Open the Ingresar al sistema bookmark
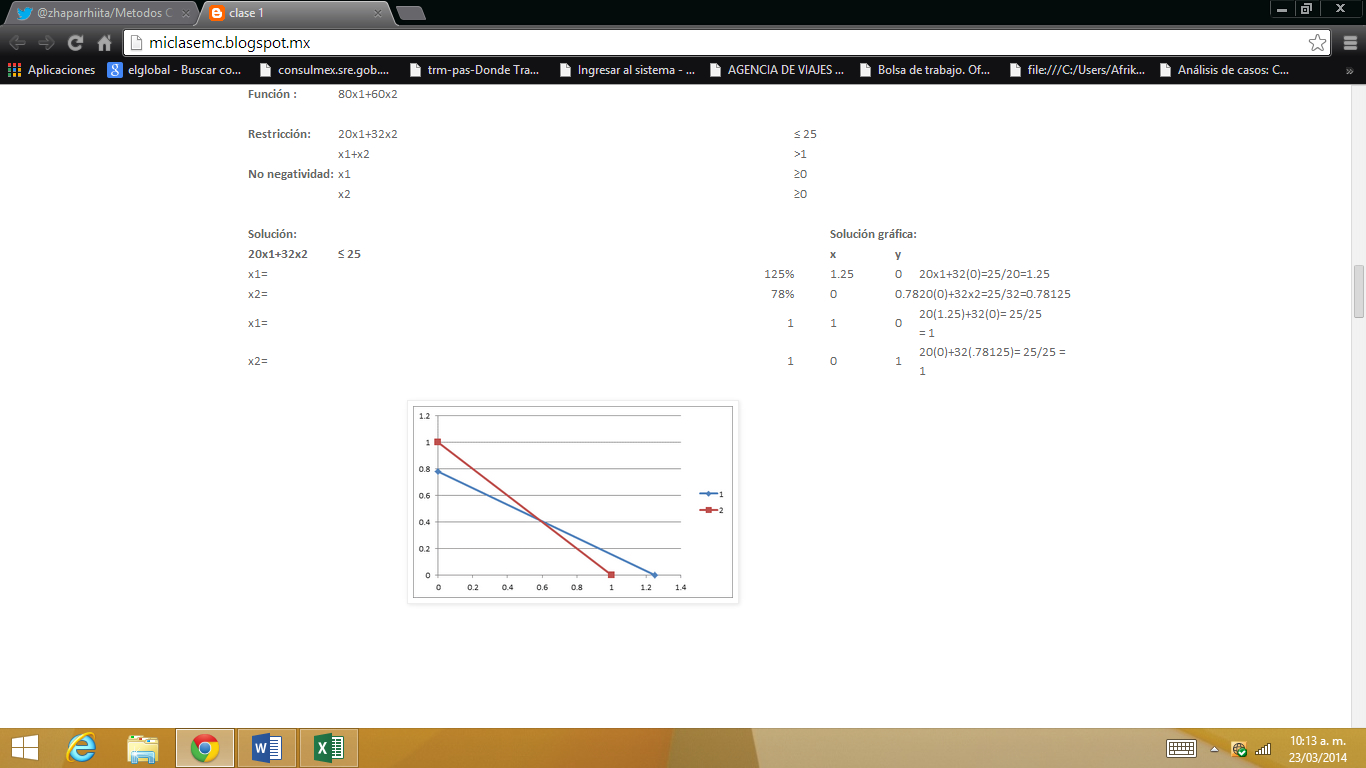This screenshot has height=768, width=1366. (626, 70)
